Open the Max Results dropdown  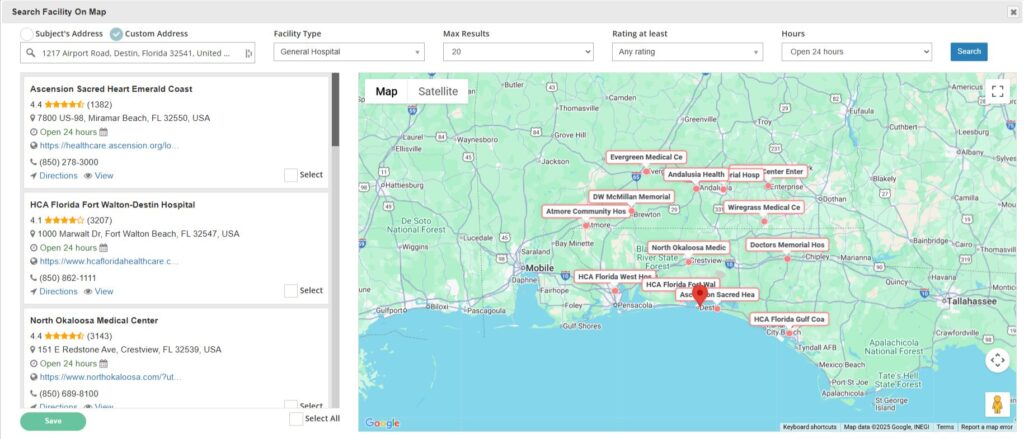click(x=518, y=52)
